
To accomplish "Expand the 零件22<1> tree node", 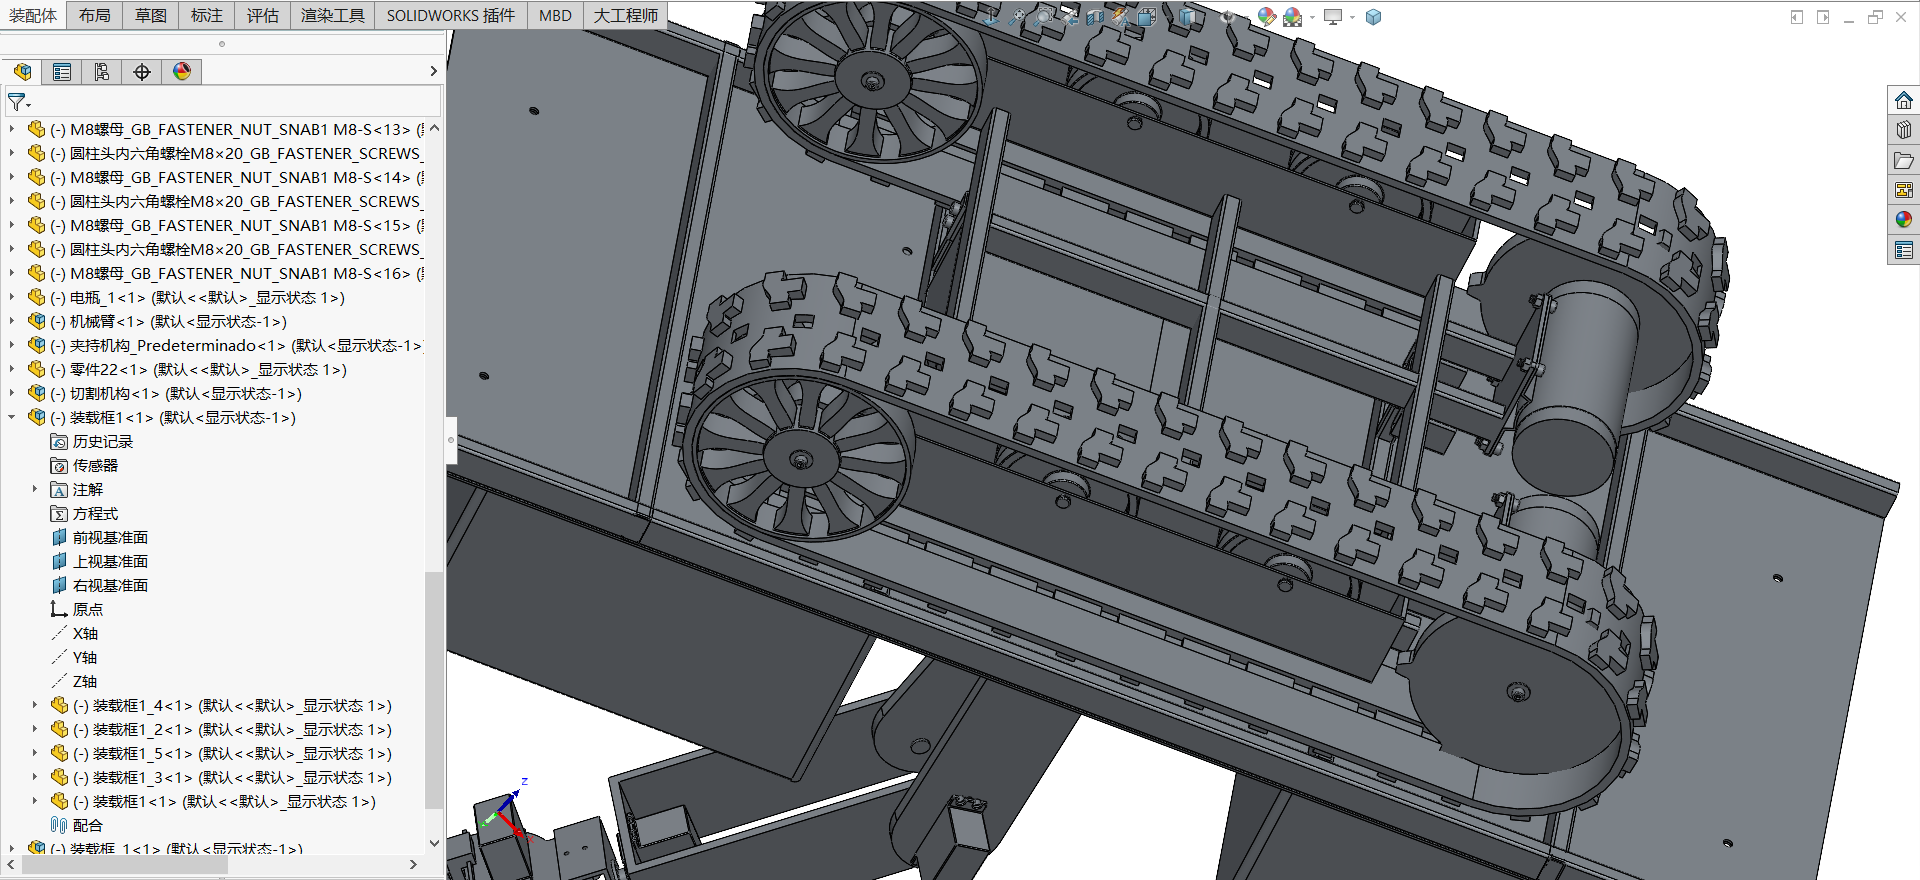I will point(12,369).
